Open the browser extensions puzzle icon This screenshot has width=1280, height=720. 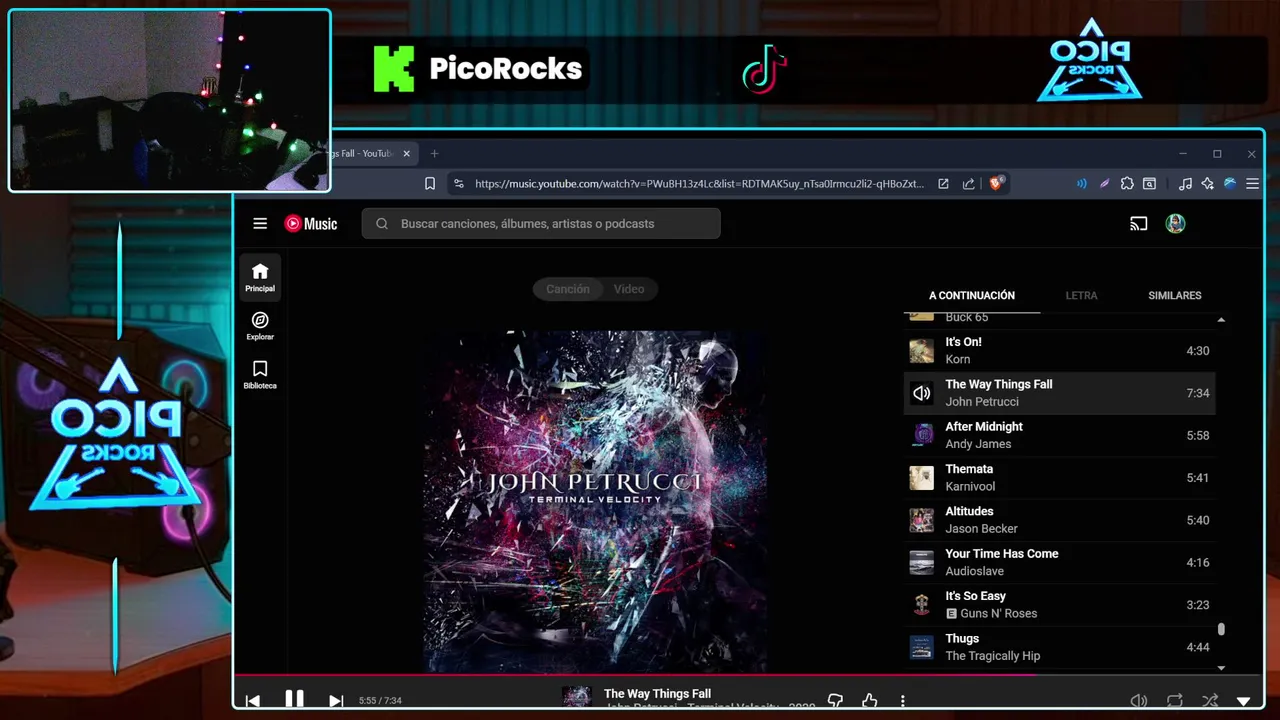[x=1127, y=183]
